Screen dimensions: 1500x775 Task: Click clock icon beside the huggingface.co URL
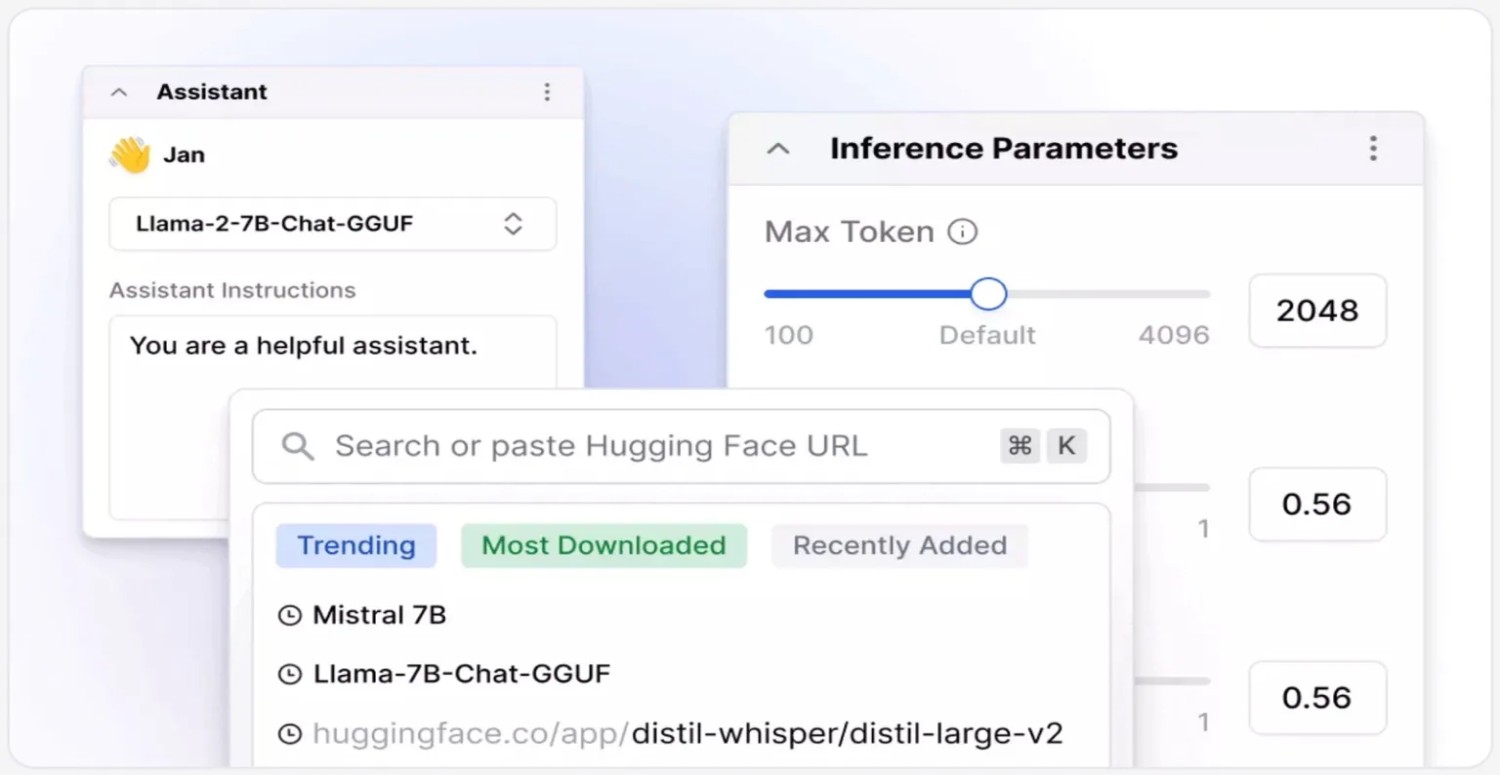click(289, 735)
